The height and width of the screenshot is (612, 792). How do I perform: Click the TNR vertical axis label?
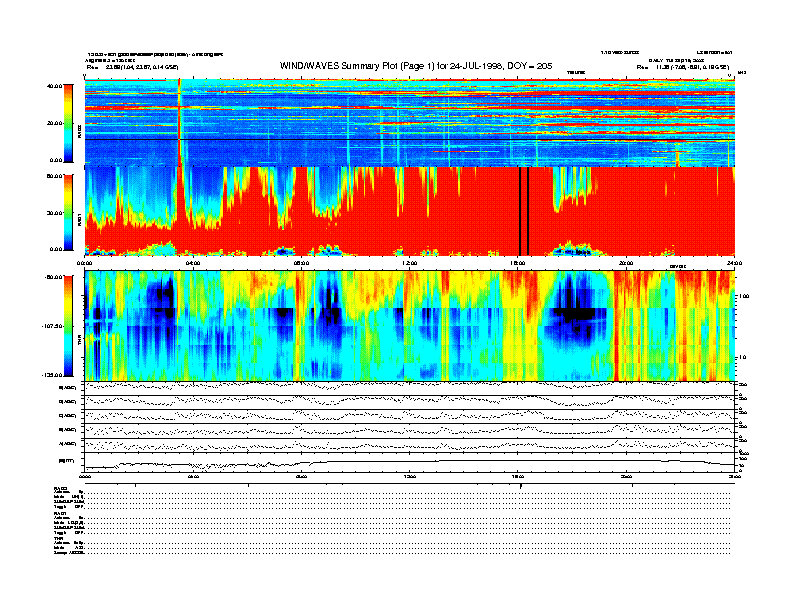79,342
